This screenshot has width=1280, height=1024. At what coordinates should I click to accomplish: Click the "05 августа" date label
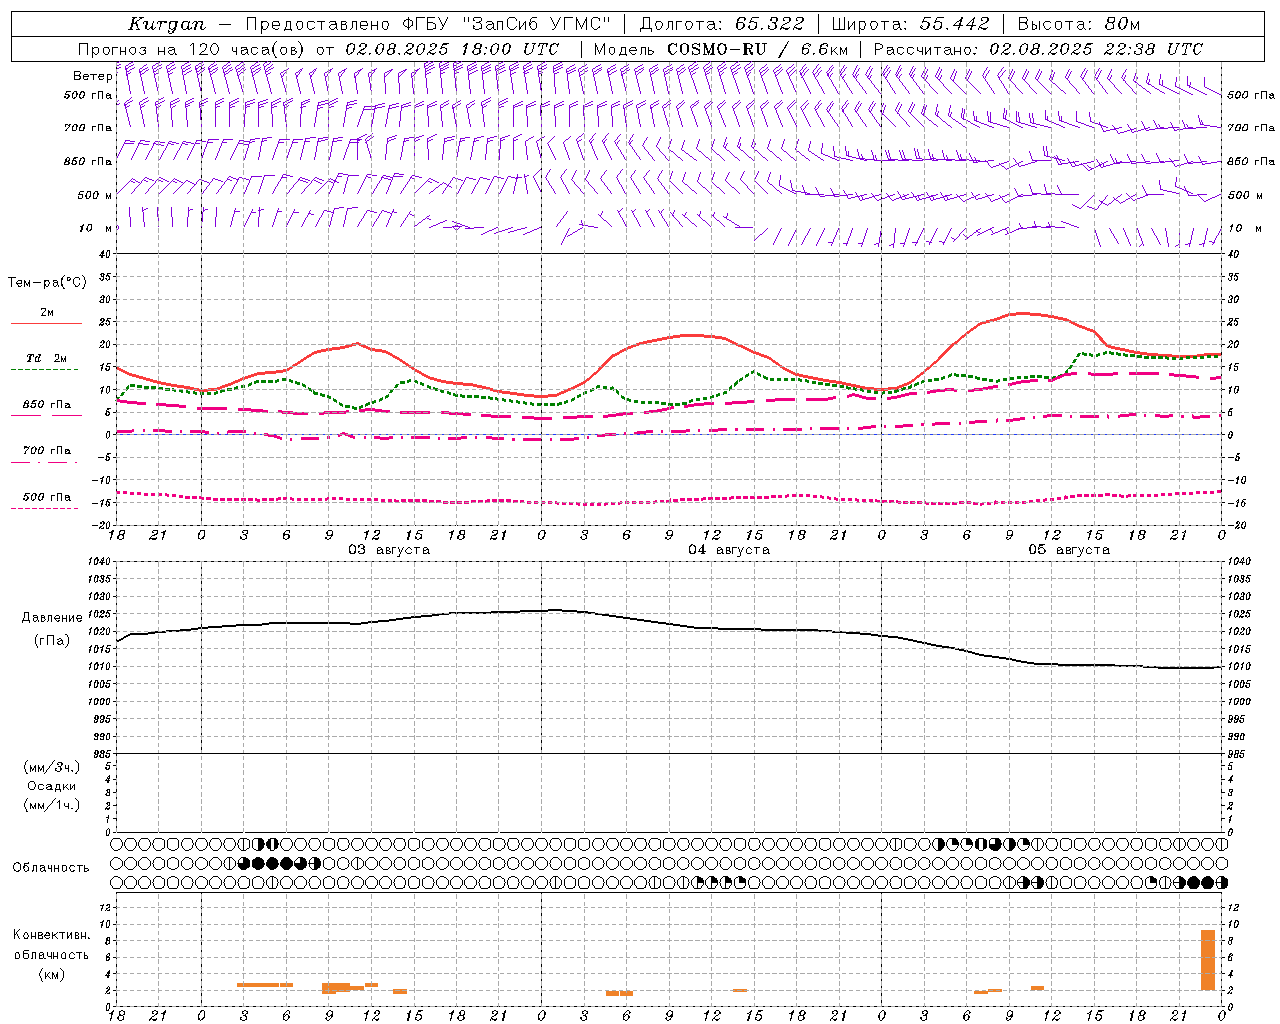point(1069,550)
